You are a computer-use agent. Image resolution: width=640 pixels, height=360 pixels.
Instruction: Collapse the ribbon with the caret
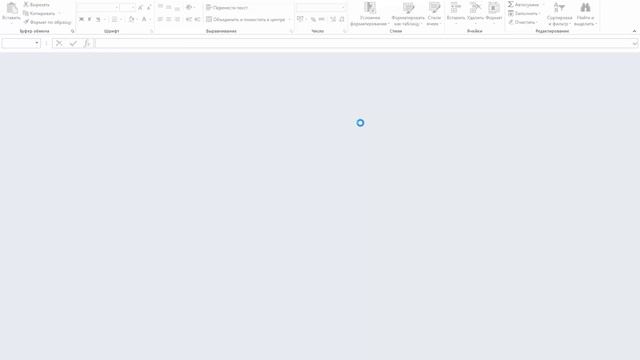click(634, 31)
